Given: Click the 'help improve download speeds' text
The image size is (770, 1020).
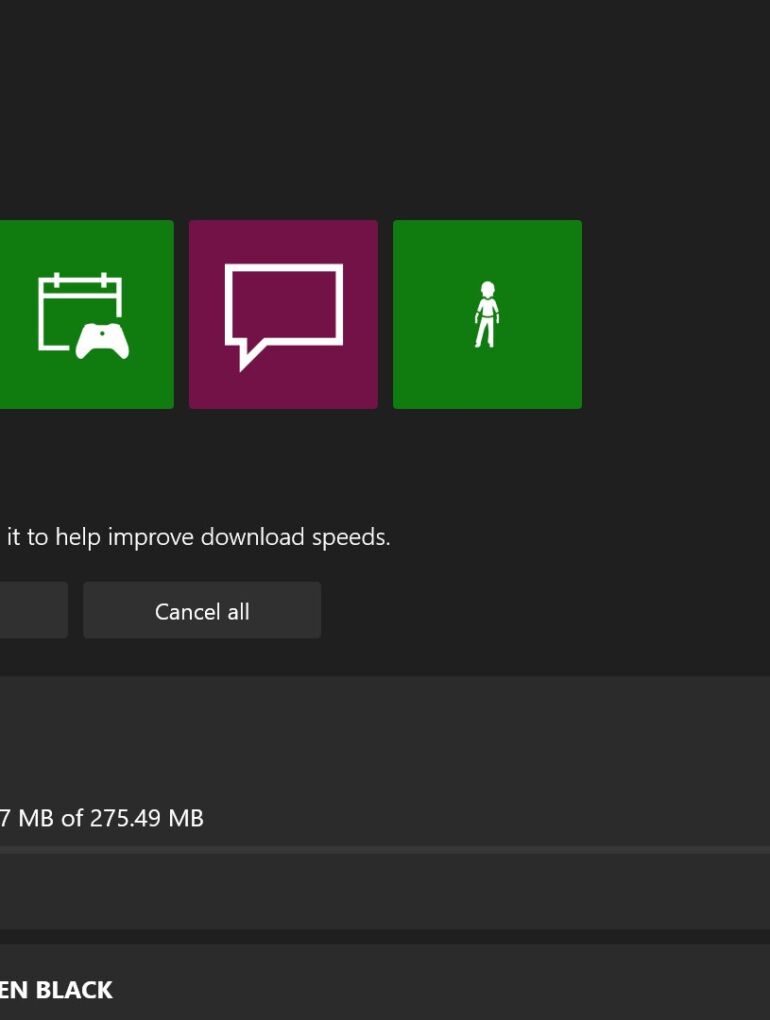Looking at the screenshot, I should 222,537.
